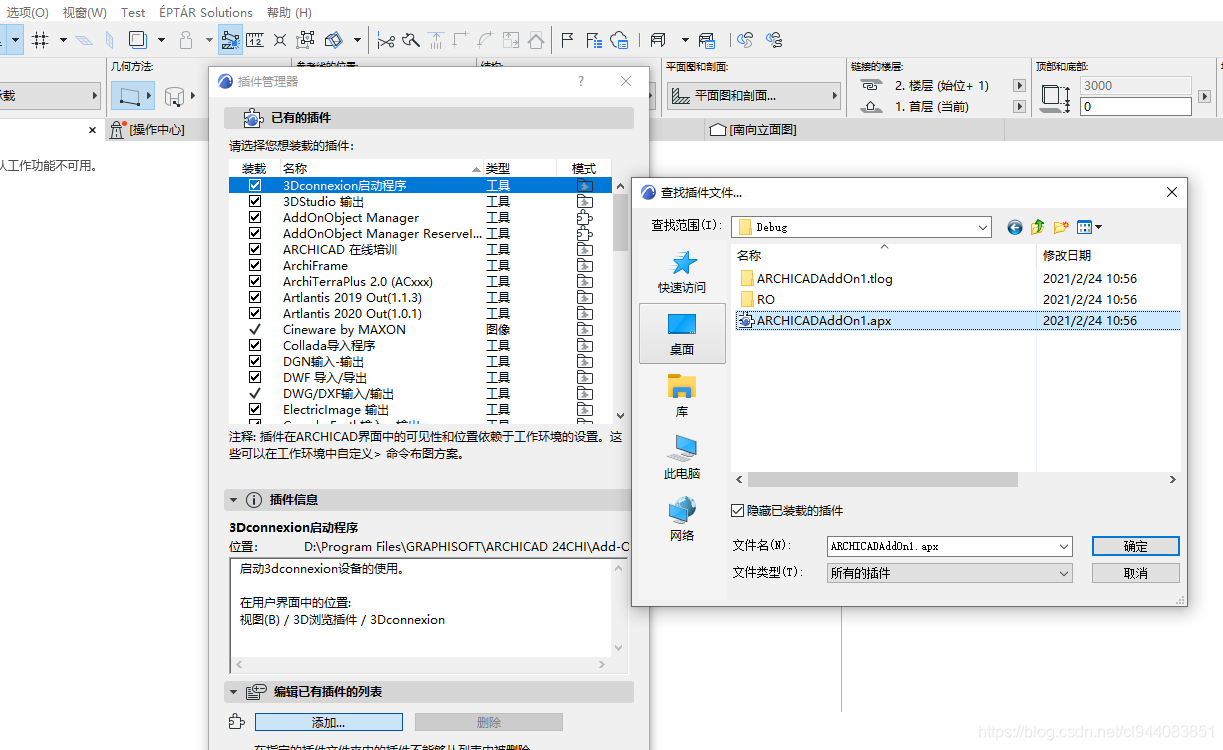Open the Test menu
The image size is (1223, 750).
point(133,12)
